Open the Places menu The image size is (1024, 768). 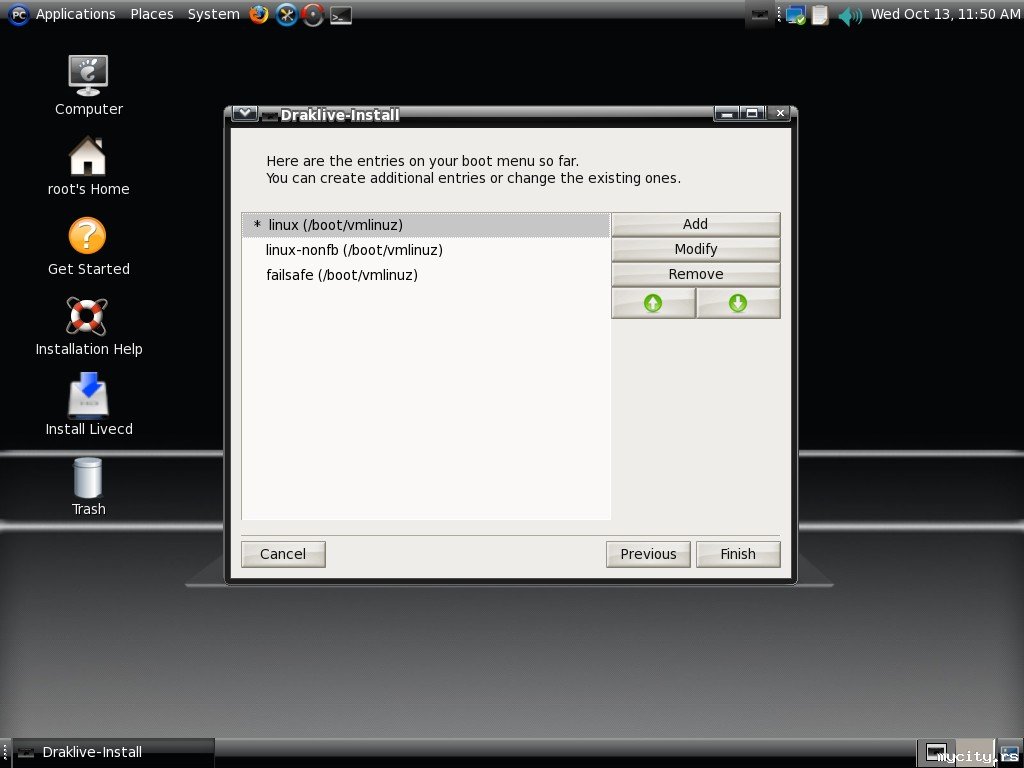click(152, 14)
